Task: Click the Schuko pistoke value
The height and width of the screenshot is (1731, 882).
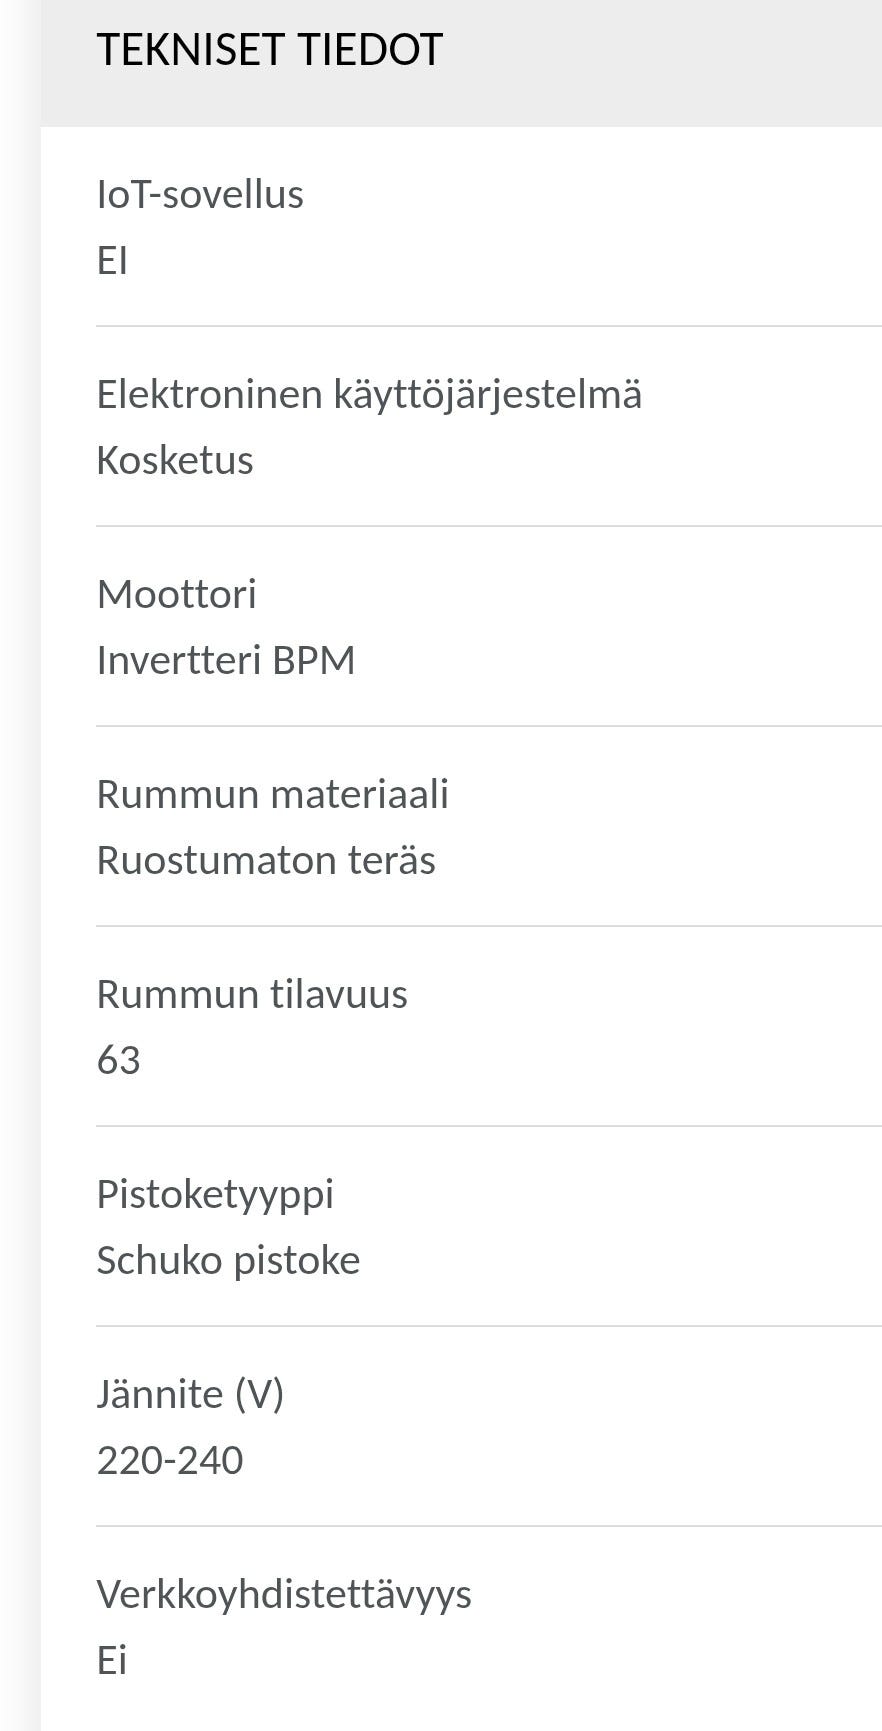Action: (x=228, y=1260)
